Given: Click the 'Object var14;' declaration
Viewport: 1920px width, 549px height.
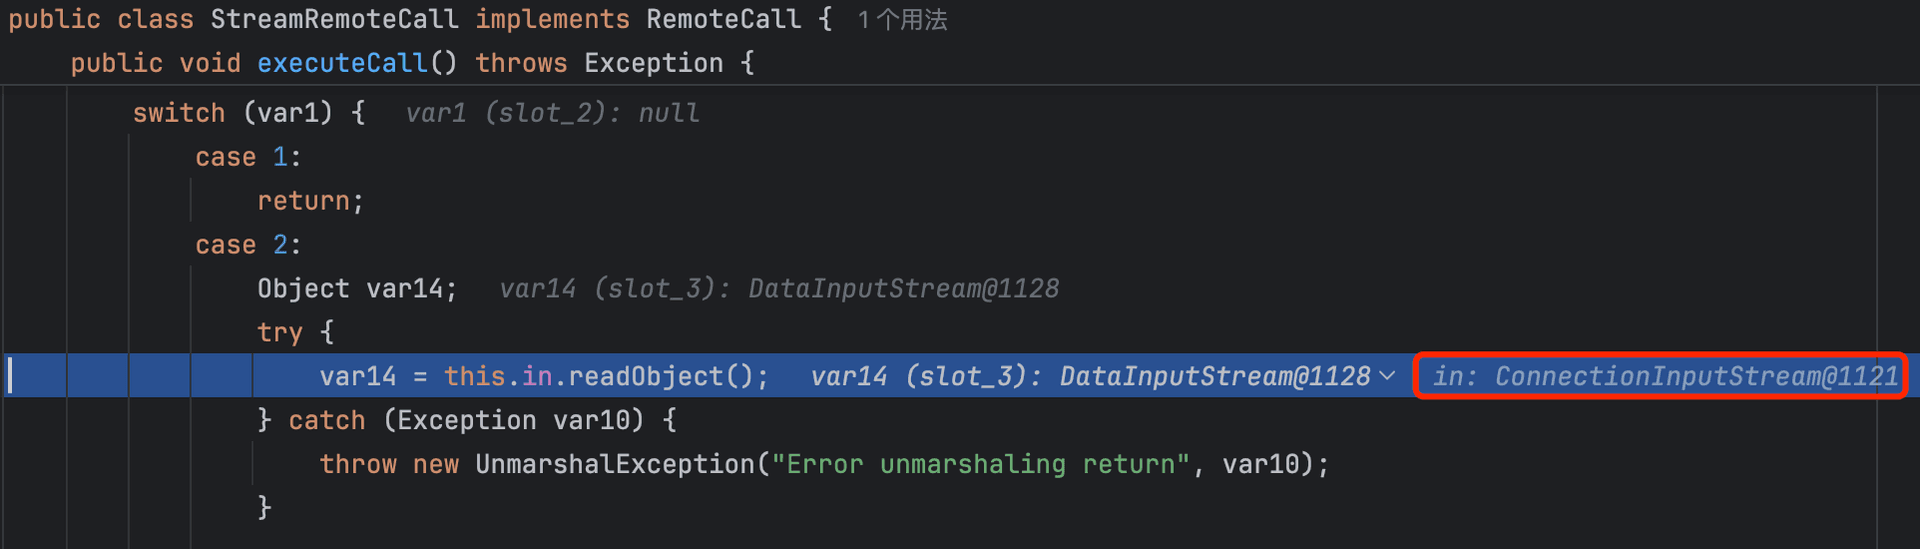Looking at the screenshot, I should point(357,289).
